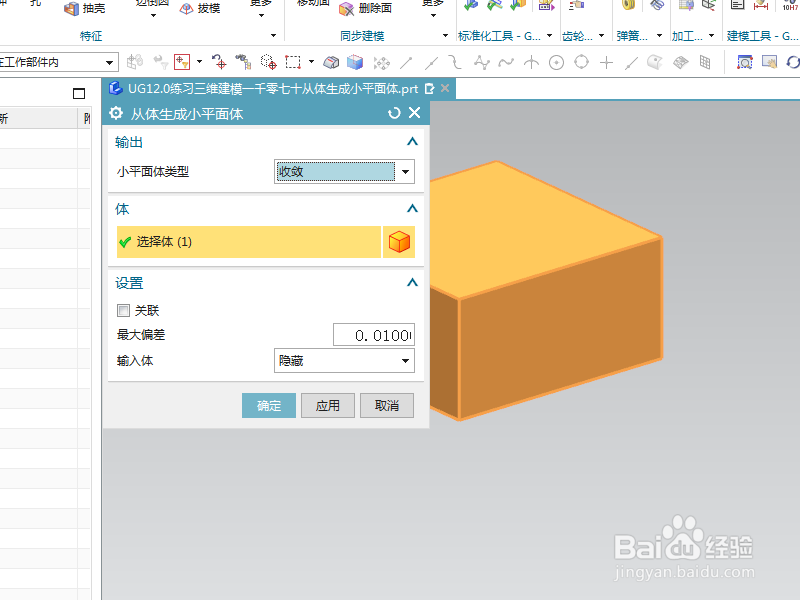The image size is (800, 600).
Task: Click the reset icon in the dialog title bar
Action: tap(394, 113)
